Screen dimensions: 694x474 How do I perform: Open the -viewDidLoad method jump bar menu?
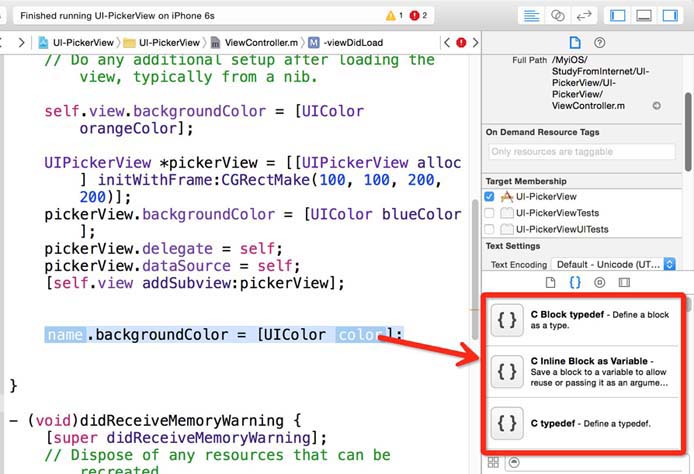350,43
